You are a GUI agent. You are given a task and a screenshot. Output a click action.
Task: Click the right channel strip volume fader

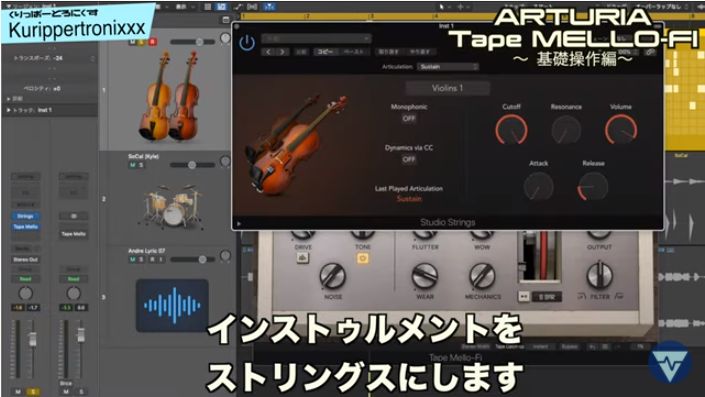pyautogui.click(x=80, y=335)
